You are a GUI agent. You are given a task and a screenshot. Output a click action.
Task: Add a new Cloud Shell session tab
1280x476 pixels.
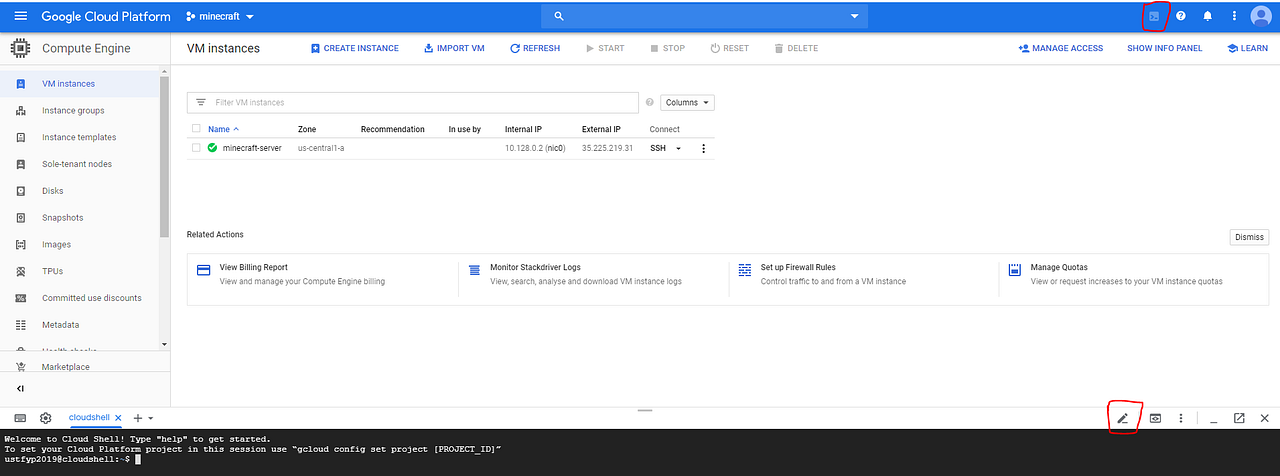pyautogui.click(x=138, y=418)
